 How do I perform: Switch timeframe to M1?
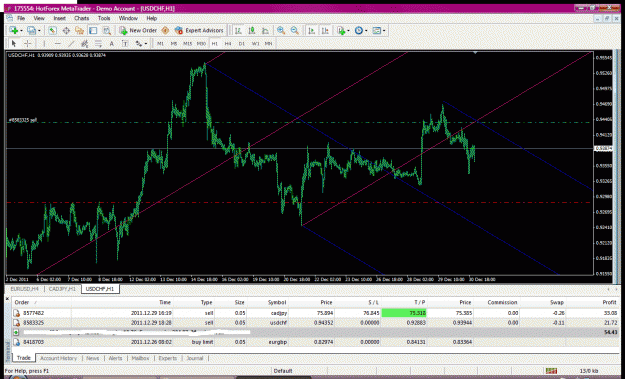160,43
